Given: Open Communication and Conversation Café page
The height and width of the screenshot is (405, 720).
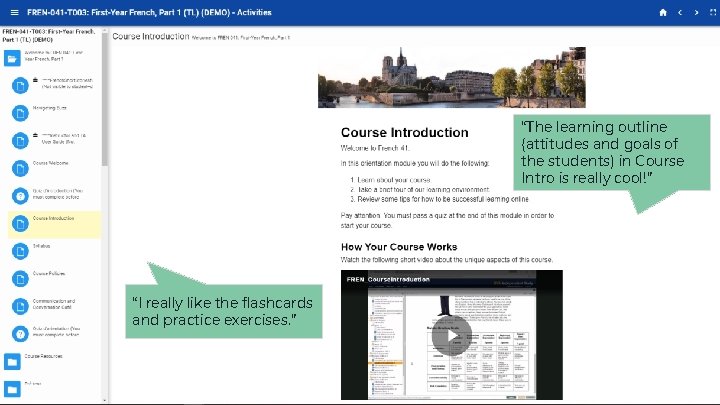Looking at the screenshot, I should click(x=54, y=304).
